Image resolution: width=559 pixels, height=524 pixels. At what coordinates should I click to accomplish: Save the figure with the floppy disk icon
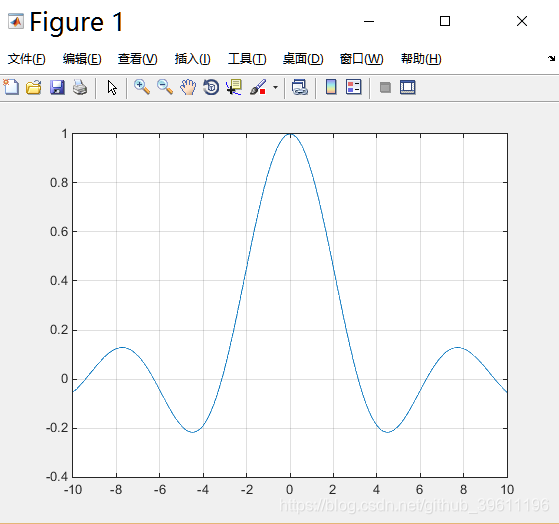pos(57,87)
